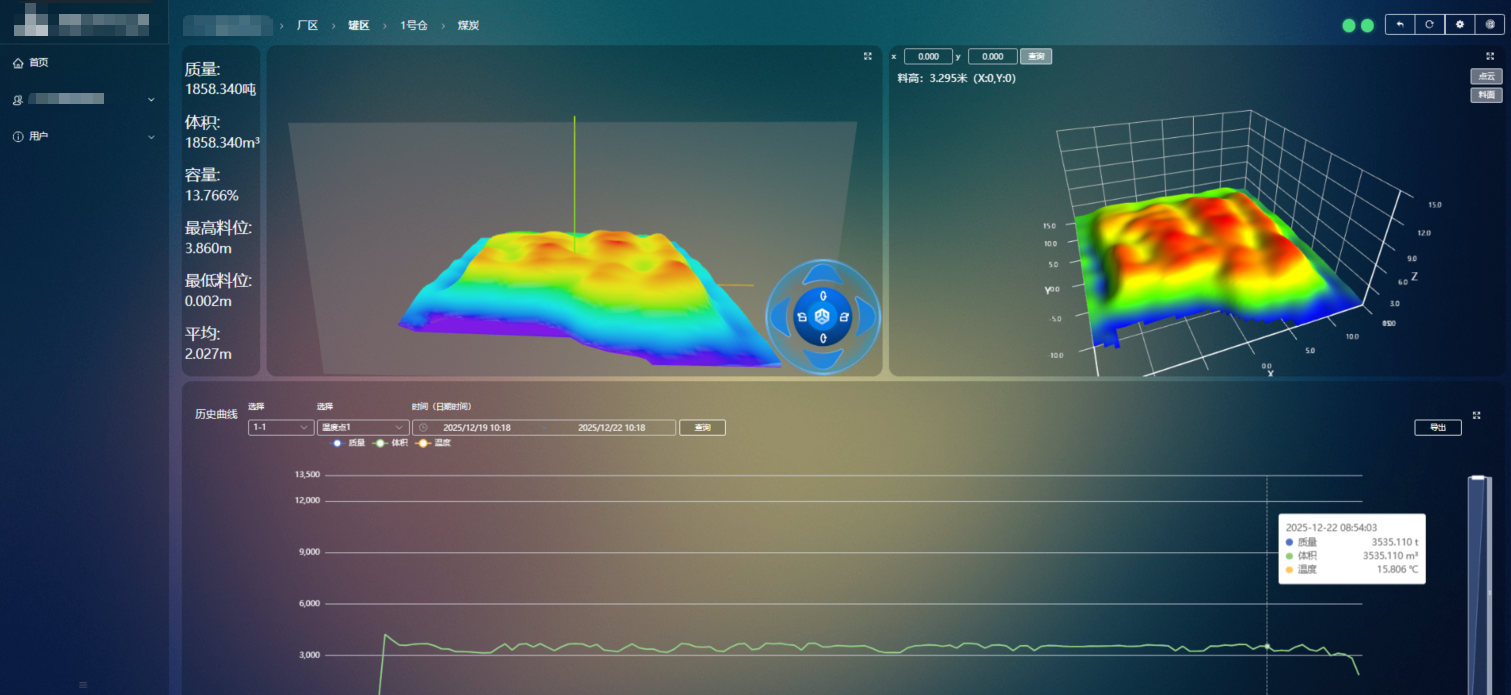This screenshot has height=695, width=1511.
Task: Toggle the 温度 series in chart legend
Action: click(x=433, y=442)
